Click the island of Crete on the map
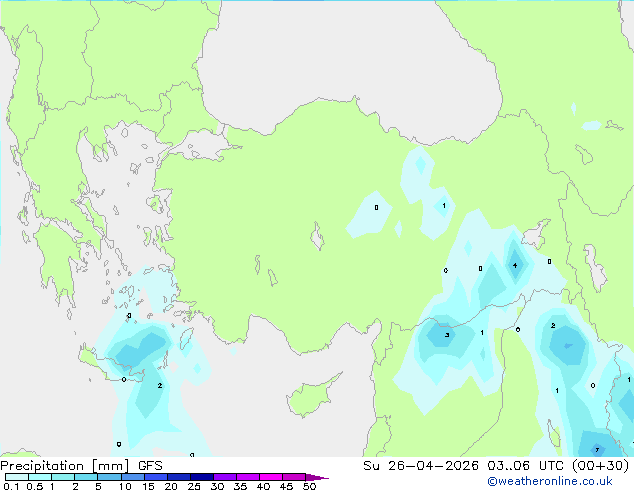This screenshot has width=634, height=490. (x=111, y=366)
